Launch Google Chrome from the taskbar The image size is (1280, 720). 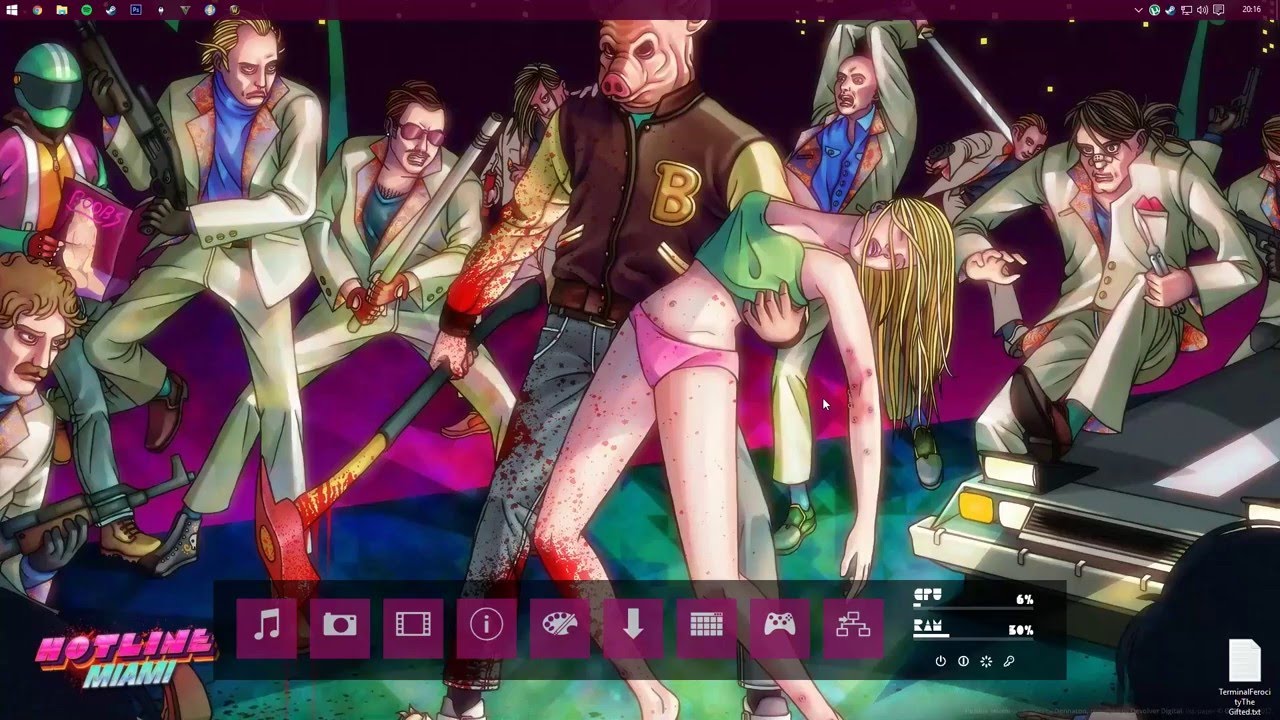tap(37, 10)
